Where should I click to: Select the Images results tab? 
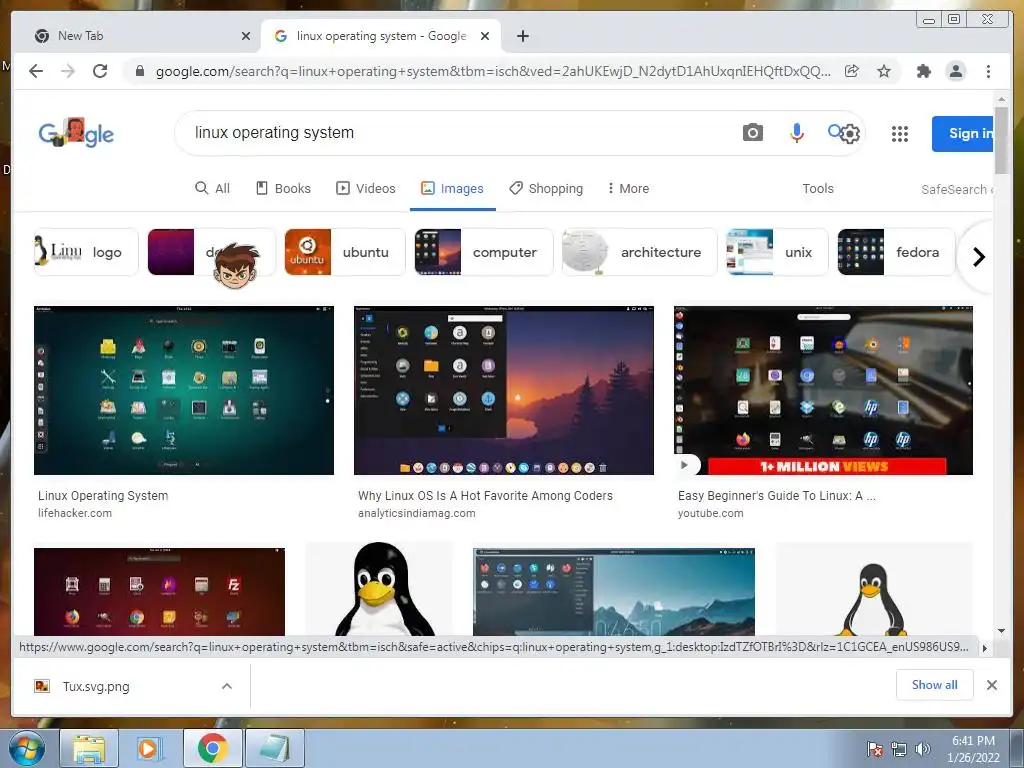[453, 188]
